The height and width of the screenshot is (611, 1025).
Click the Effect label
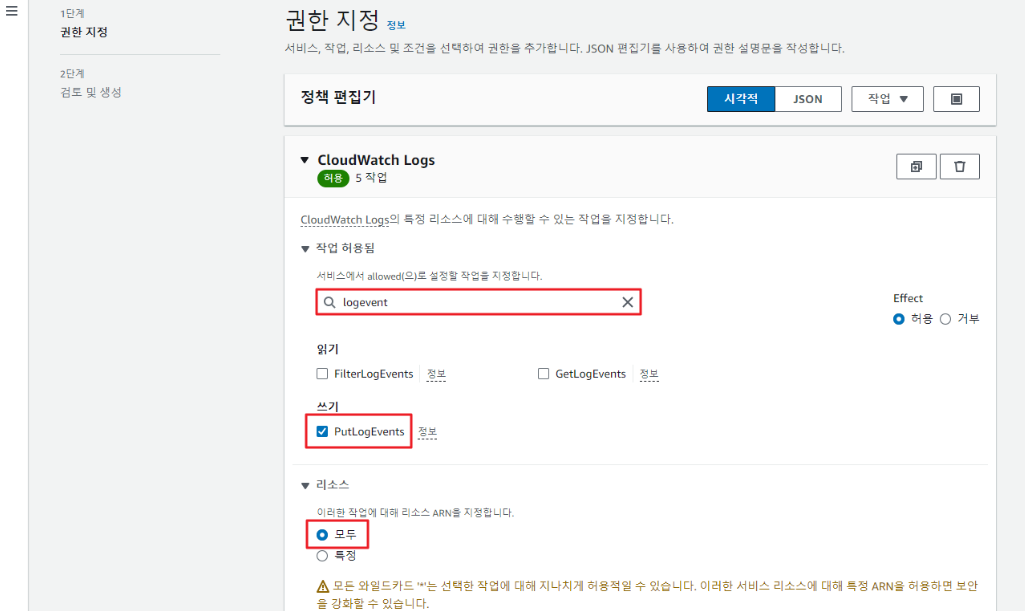coord(908,298)
